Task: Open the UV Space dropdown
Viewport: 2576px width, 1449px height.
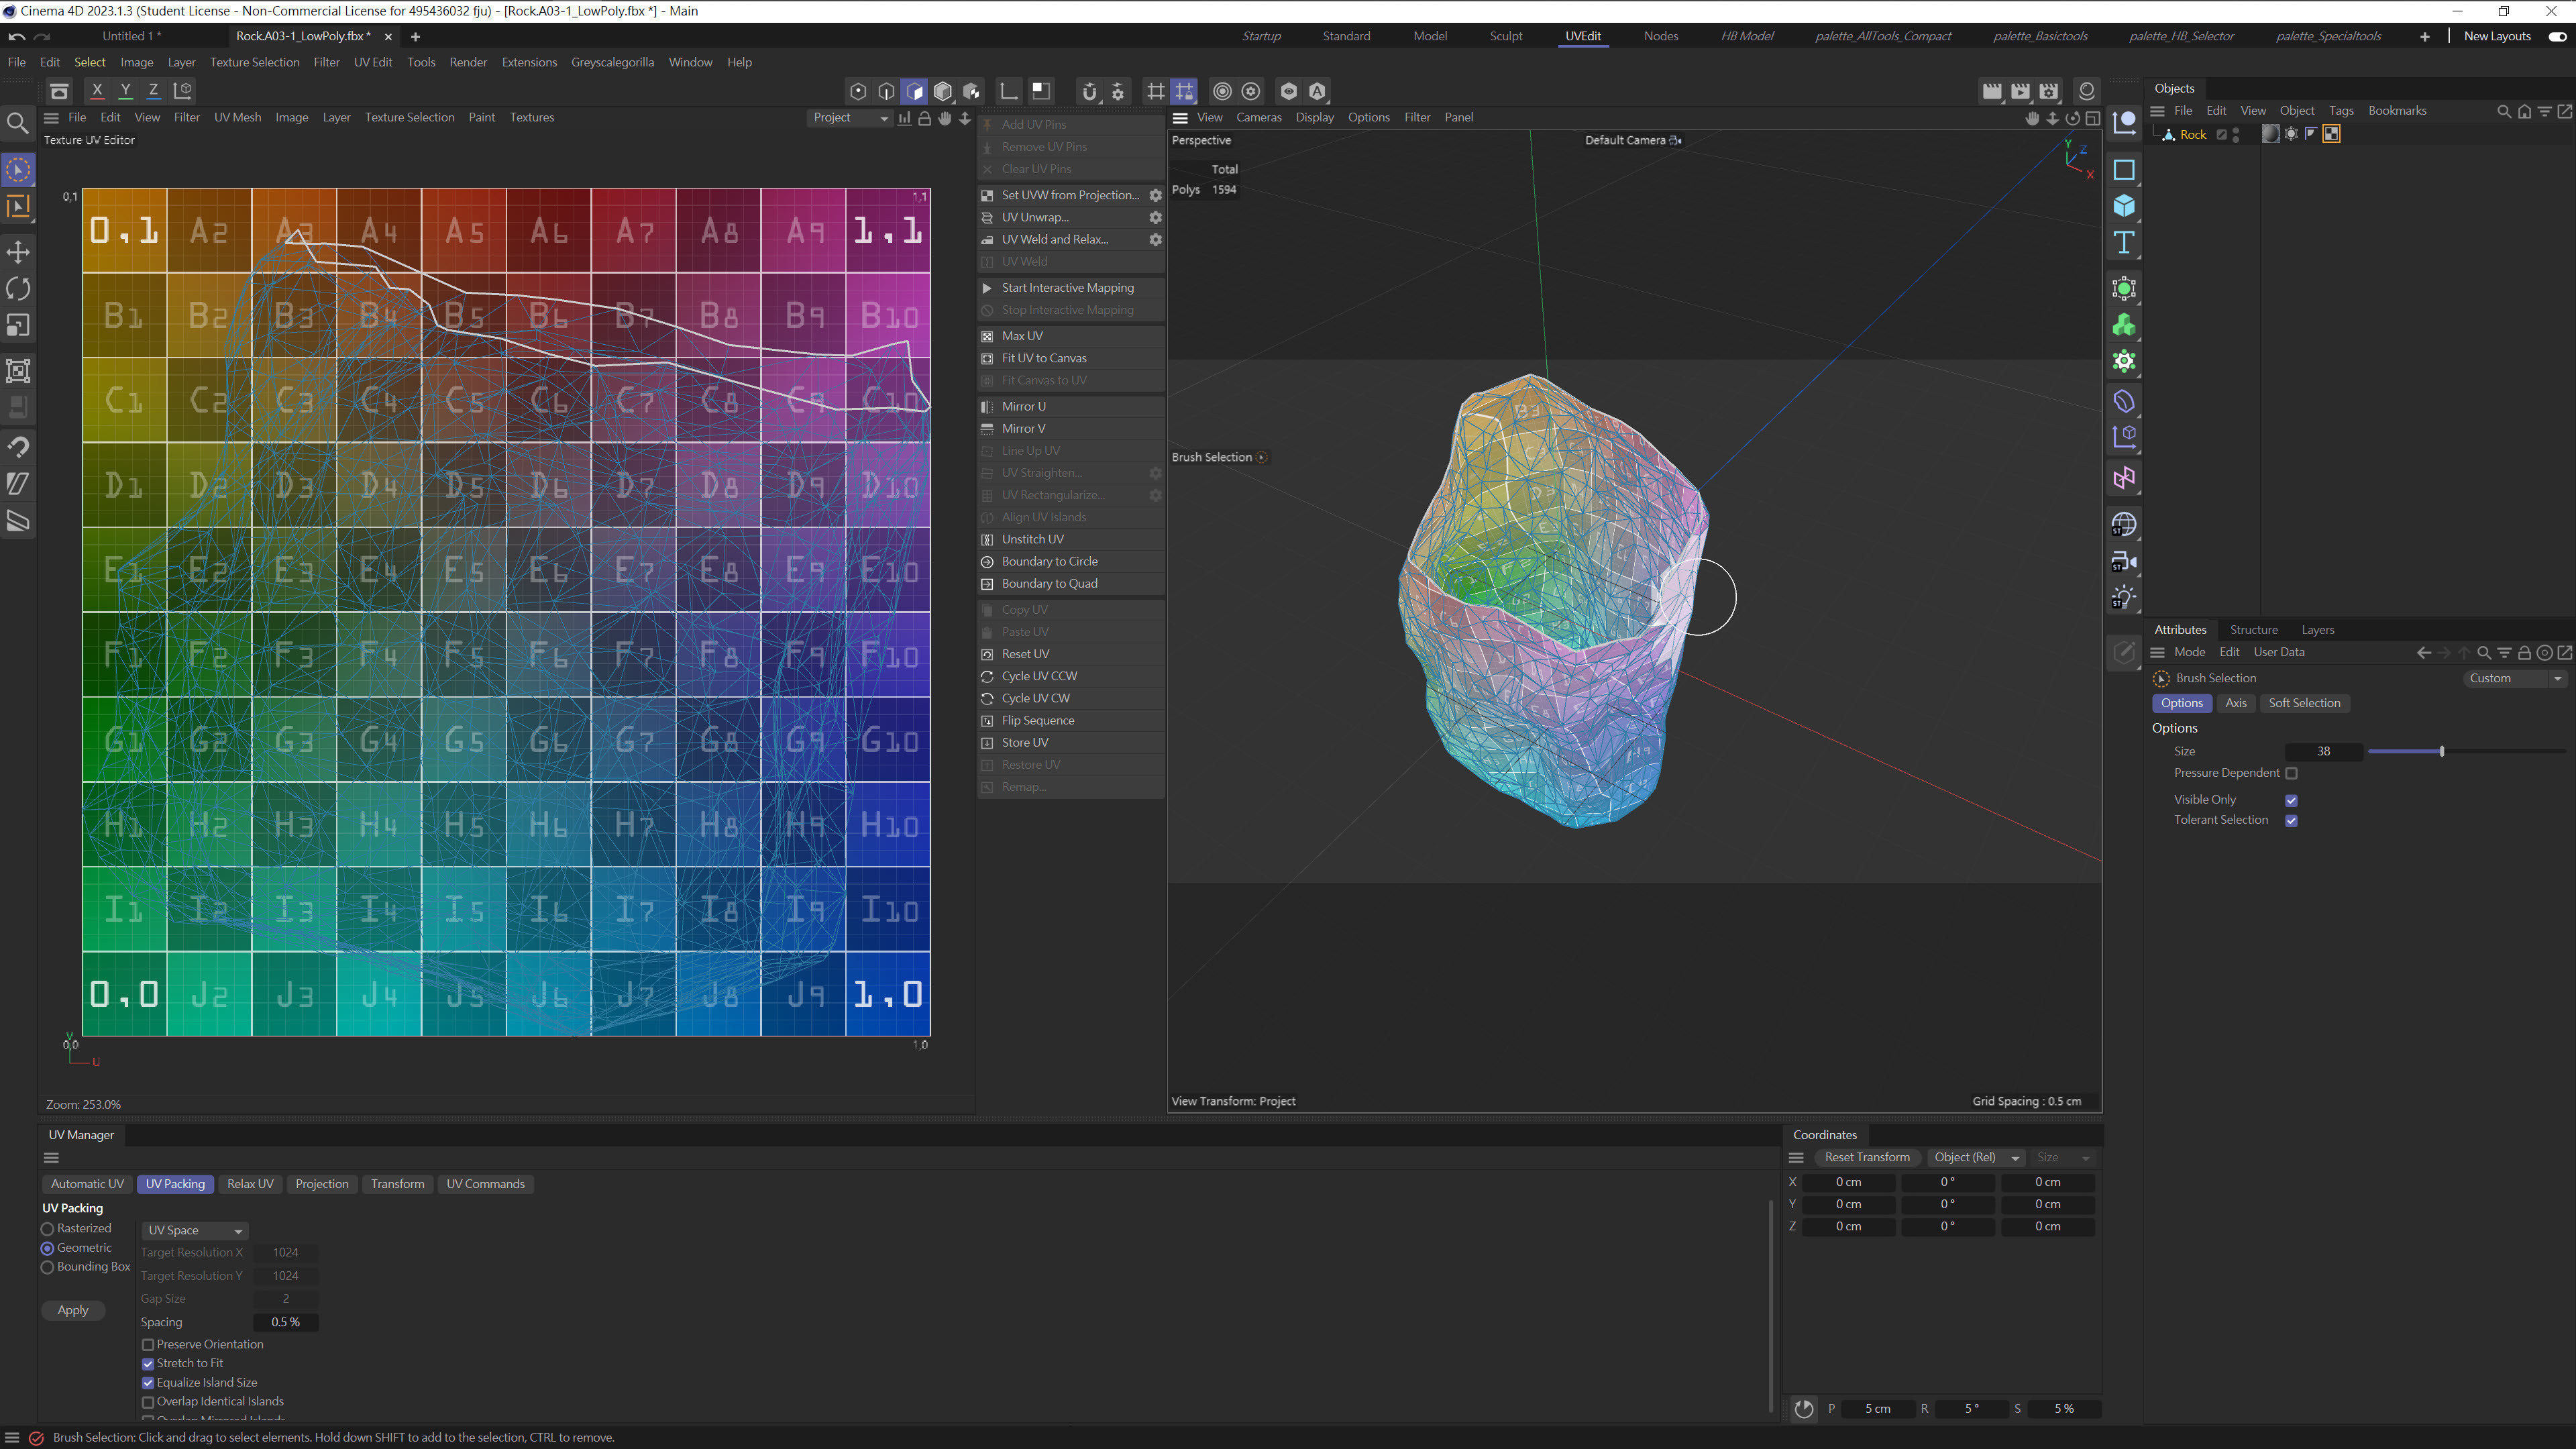Action: [195, 1230]
